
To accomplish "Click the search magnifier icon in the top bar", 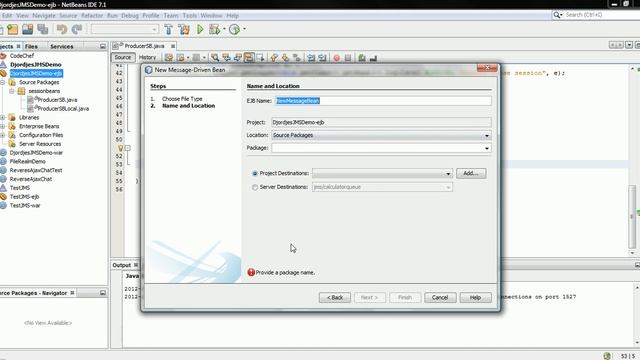I will pos(557,15).
